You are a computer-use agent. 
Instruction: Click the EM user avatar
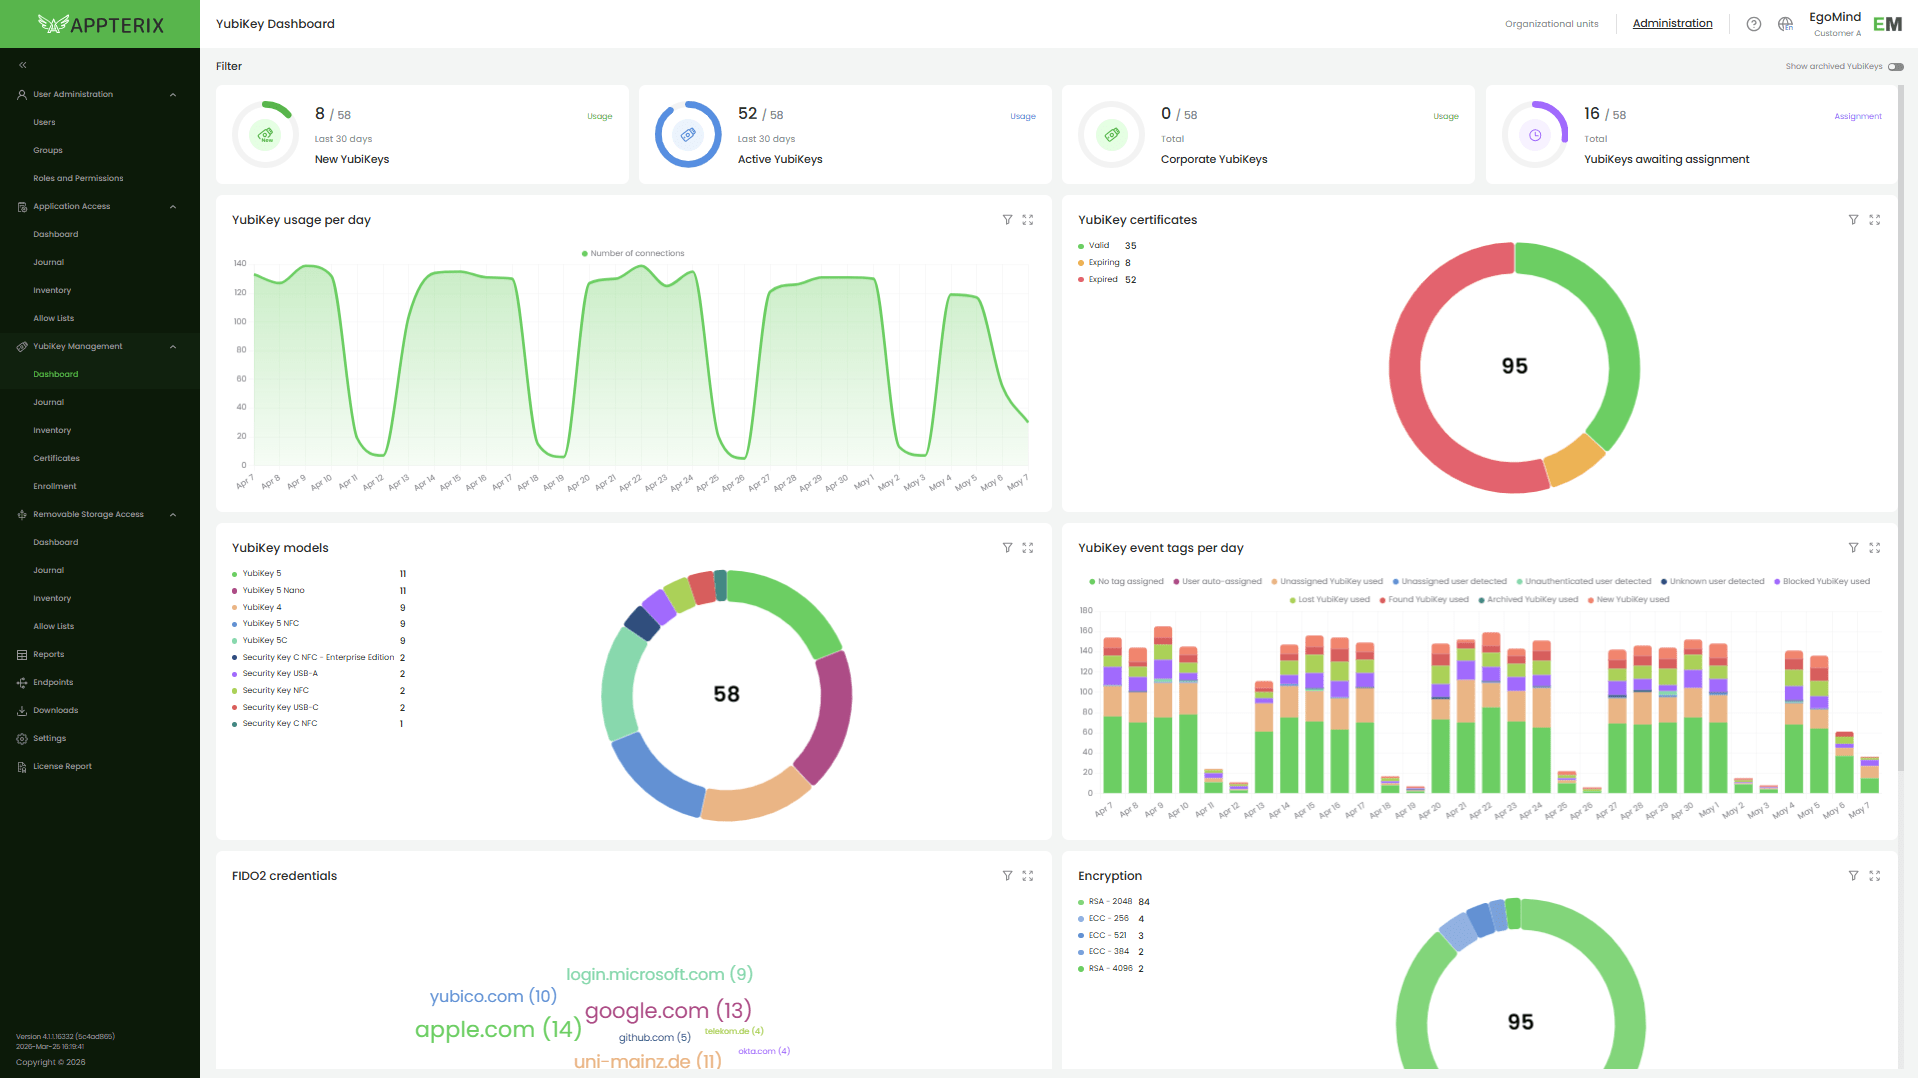click(1887, 24)
